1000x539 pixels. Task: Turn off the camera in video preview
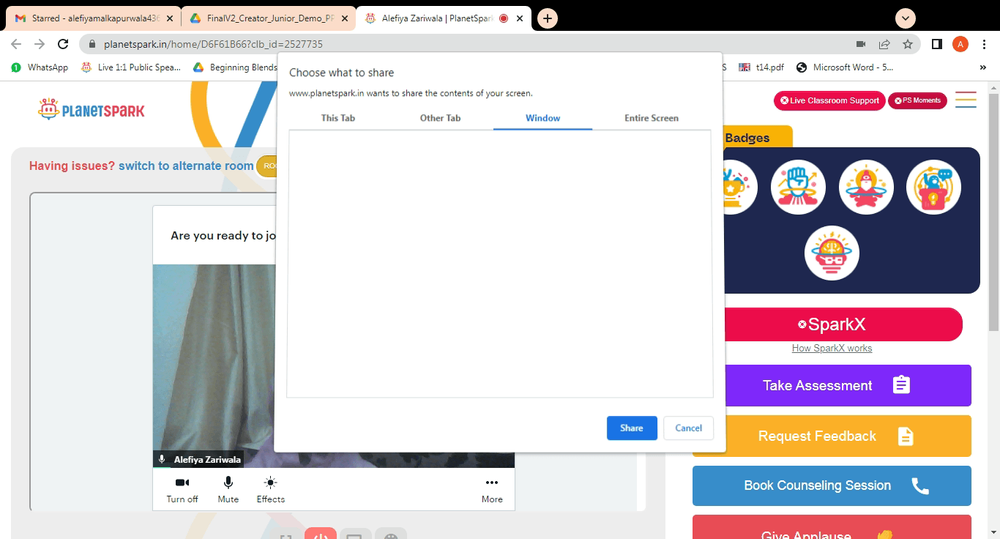pos(182,490)
